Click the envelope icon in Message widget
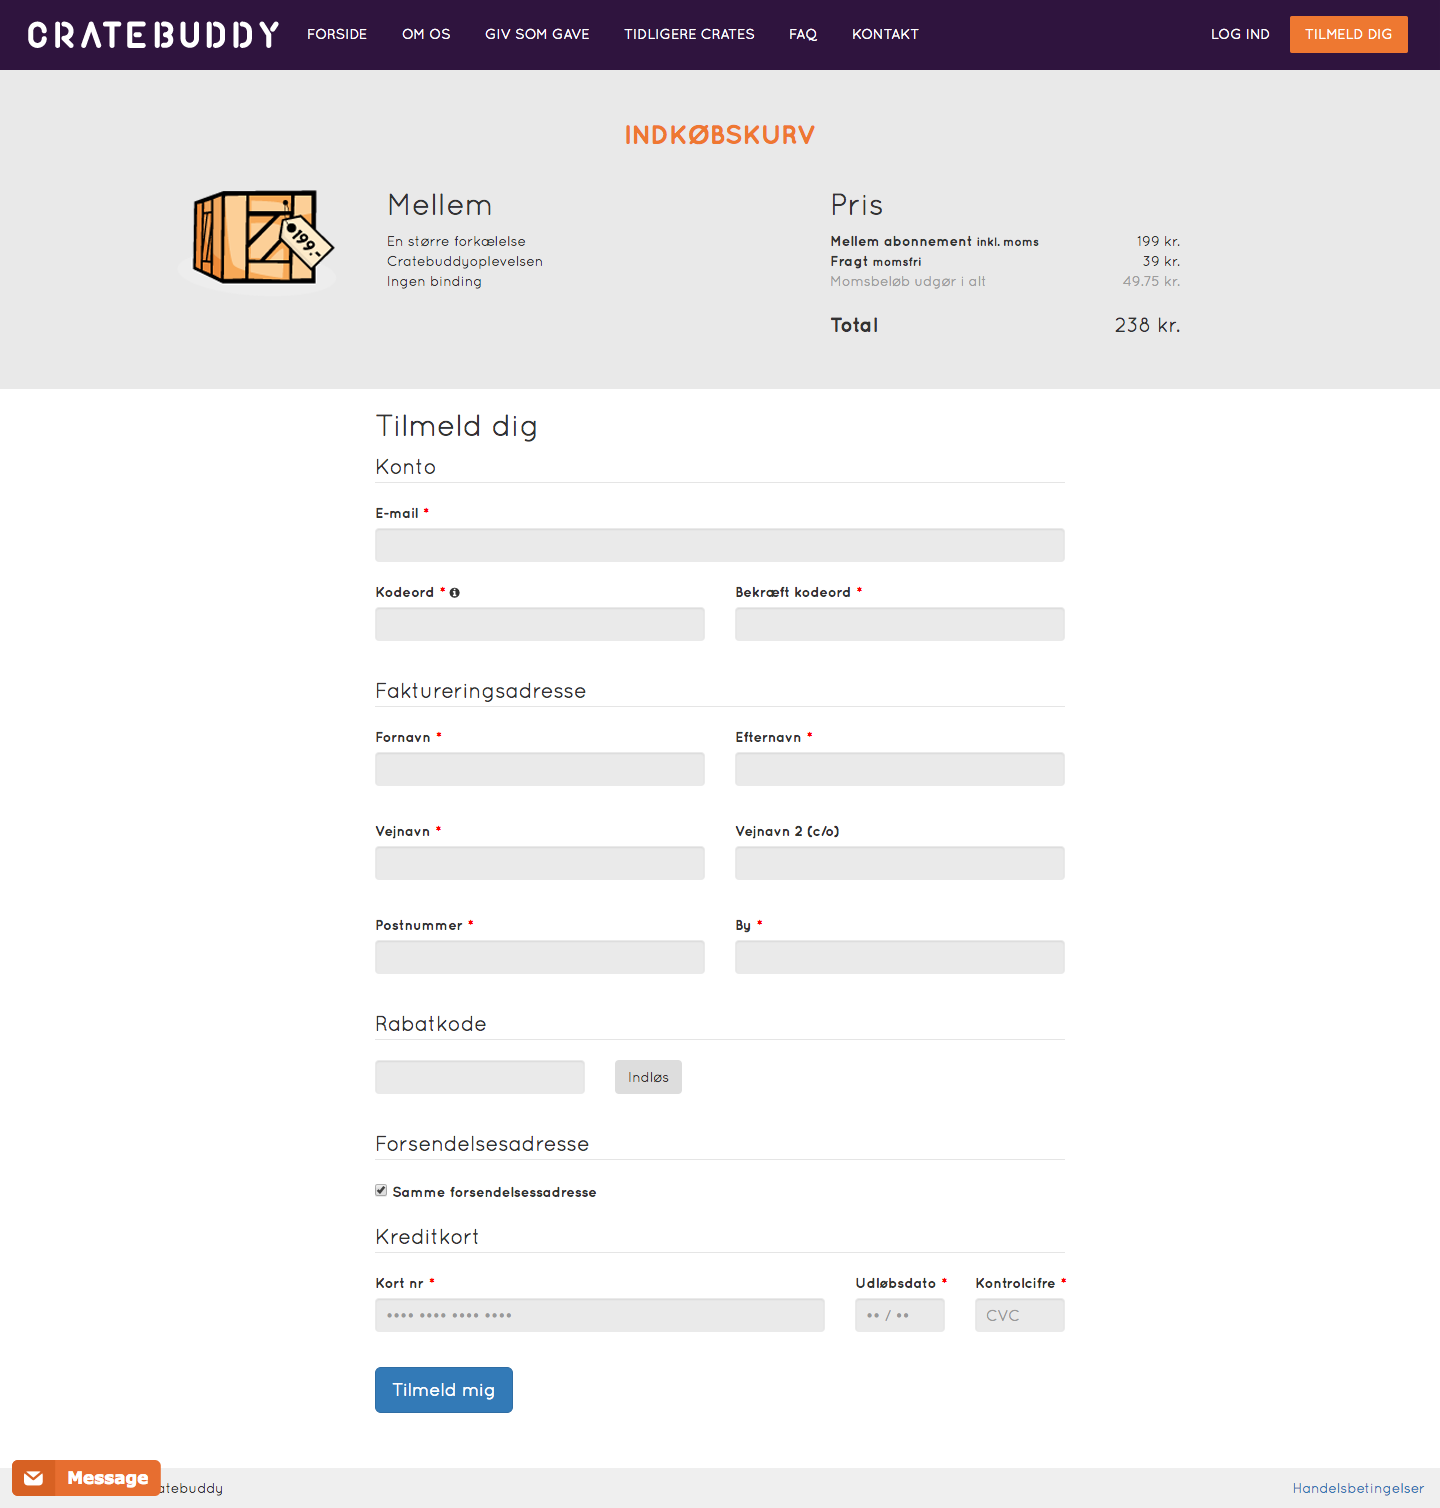The height and width of the screenshot is (1508, 1440). pos(34,1478)
